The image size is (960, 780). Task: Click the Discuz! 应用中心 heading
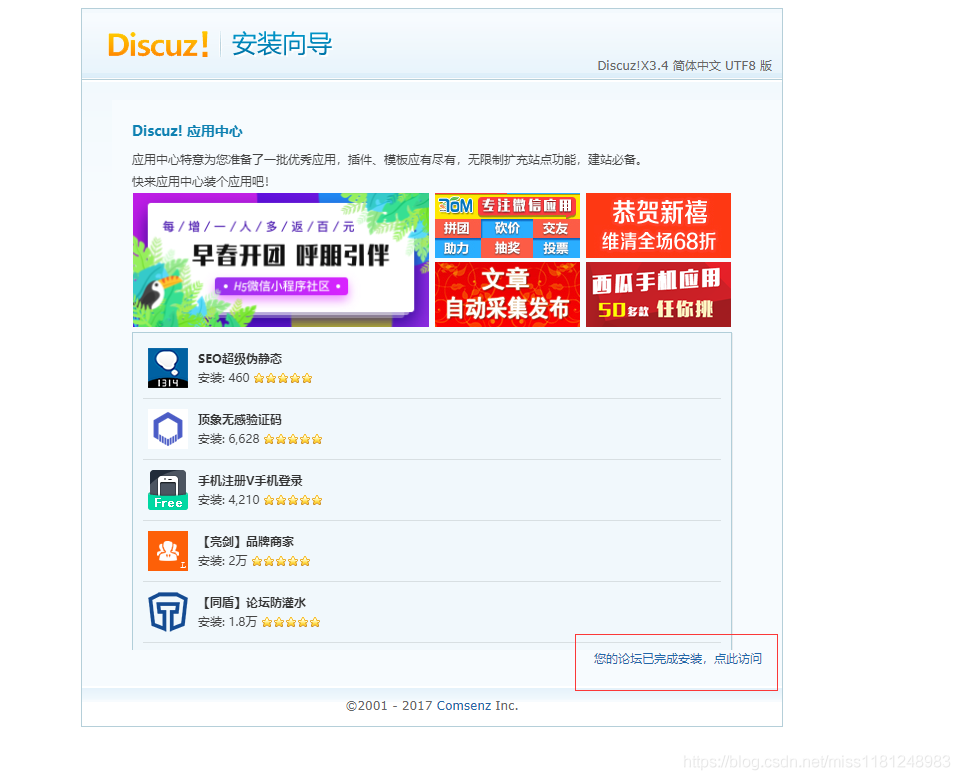tap(187, 131)
